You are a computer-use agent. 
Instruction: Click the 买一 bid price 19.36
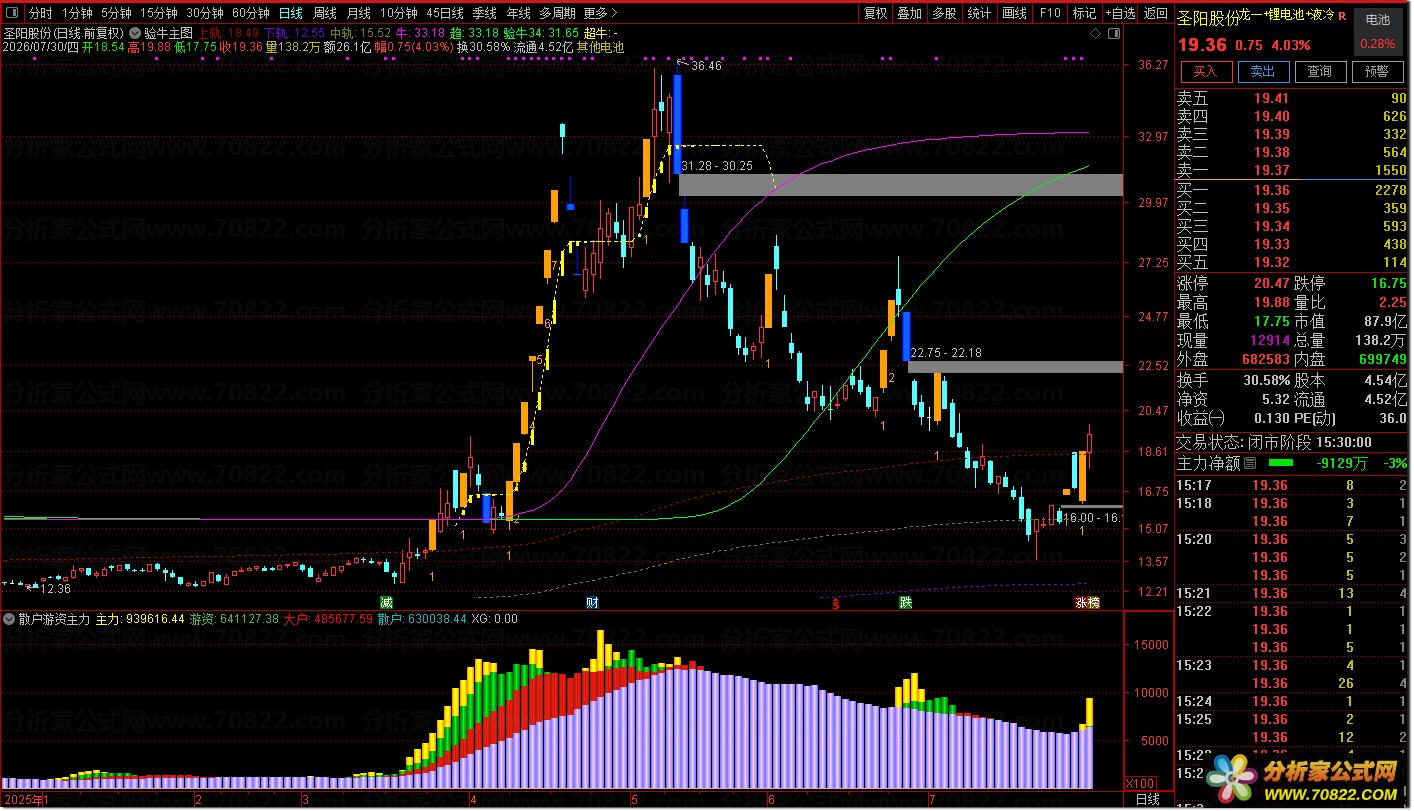coord(1270,190)
